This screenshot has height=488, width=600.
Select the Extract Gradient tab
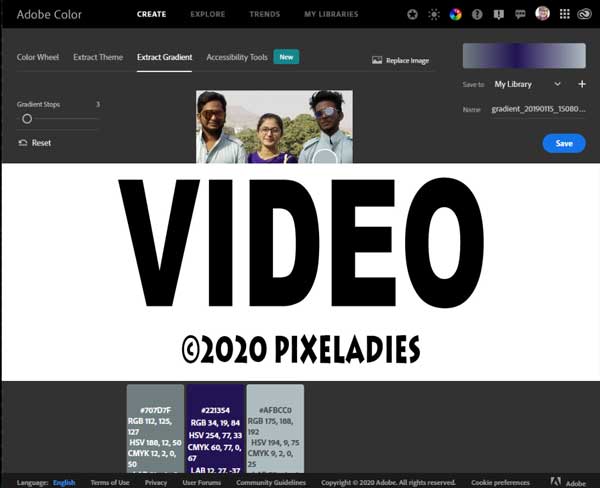165,57
